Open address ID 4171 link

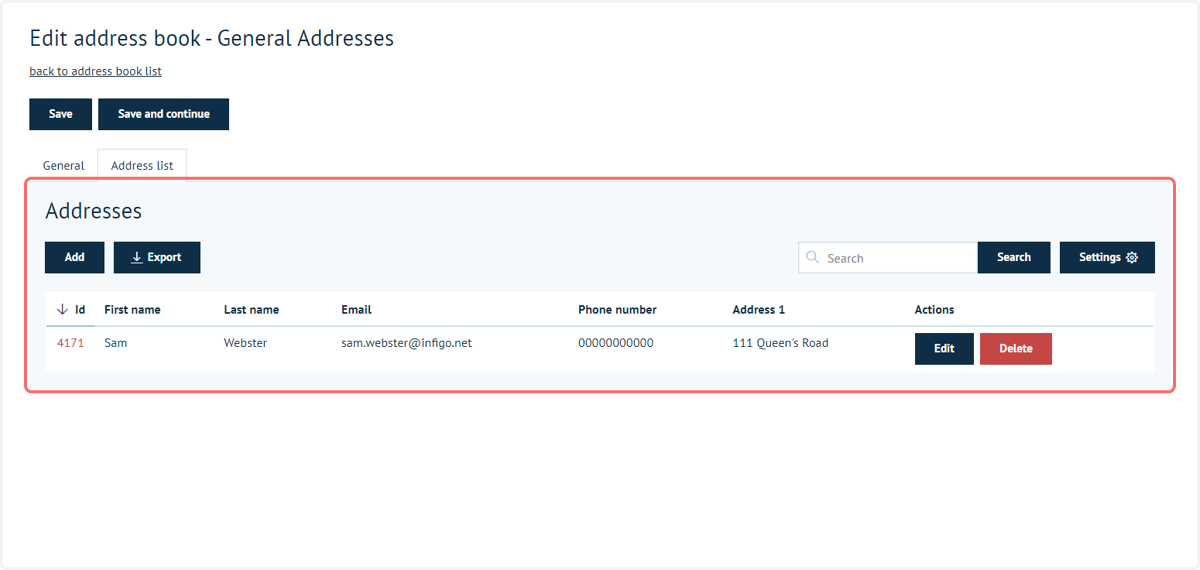[x=70, y=343]
